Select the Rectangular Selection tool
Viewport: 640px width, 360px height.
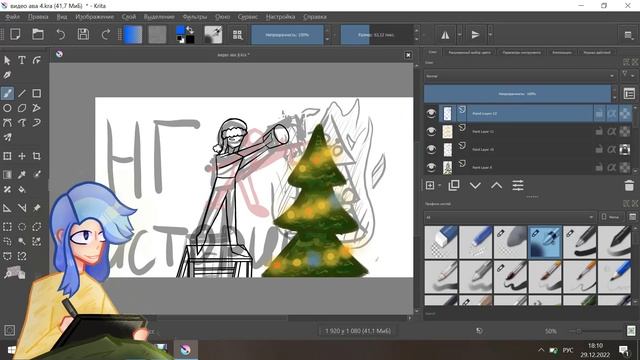[7, 227]
